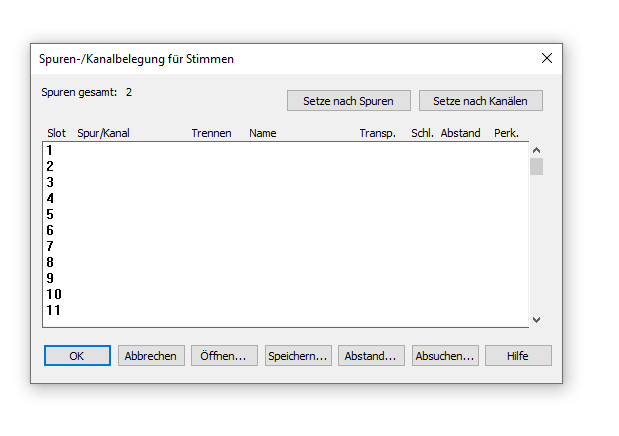Click the scrollbar down arrow
This screenshot has width=619, height=436.
(x=536, y=319)
